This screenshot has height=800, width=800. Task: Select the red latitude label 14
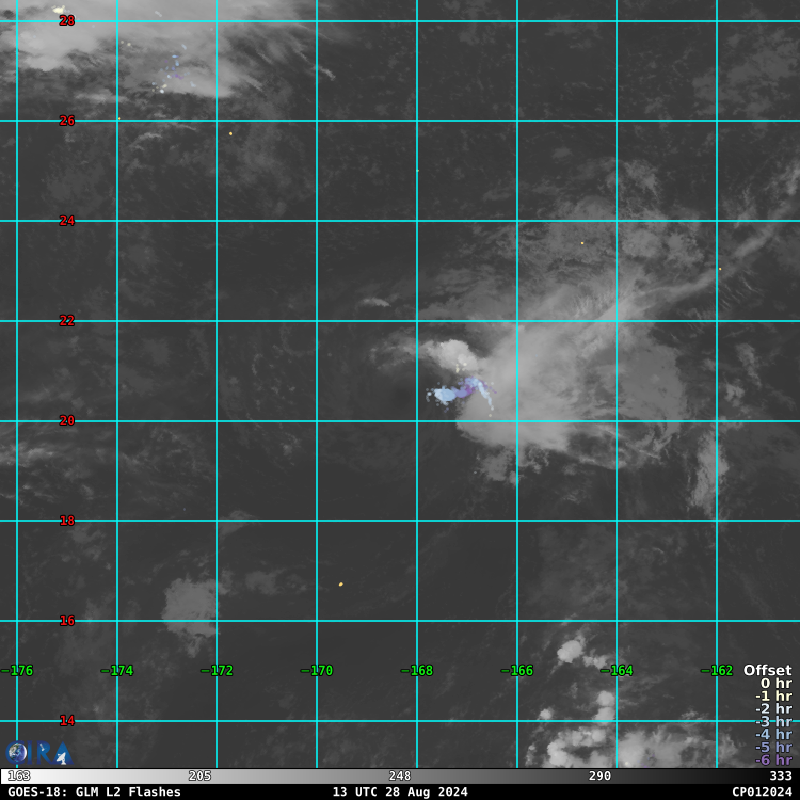tap(67, 720)
